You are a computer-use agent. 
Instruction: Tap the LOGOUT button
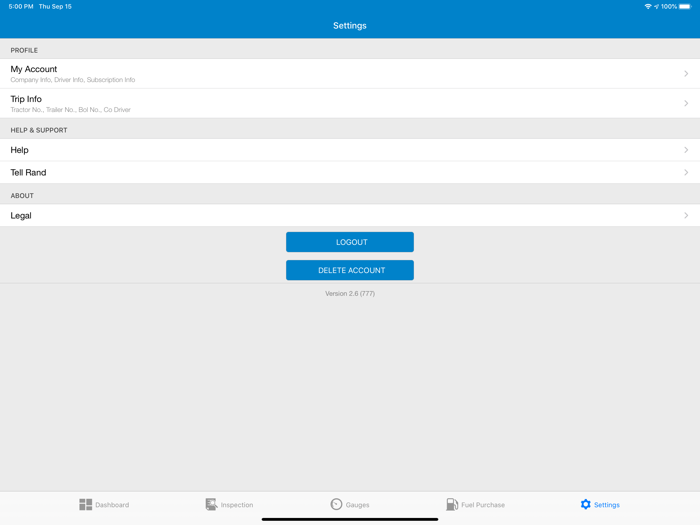(350, 242)
